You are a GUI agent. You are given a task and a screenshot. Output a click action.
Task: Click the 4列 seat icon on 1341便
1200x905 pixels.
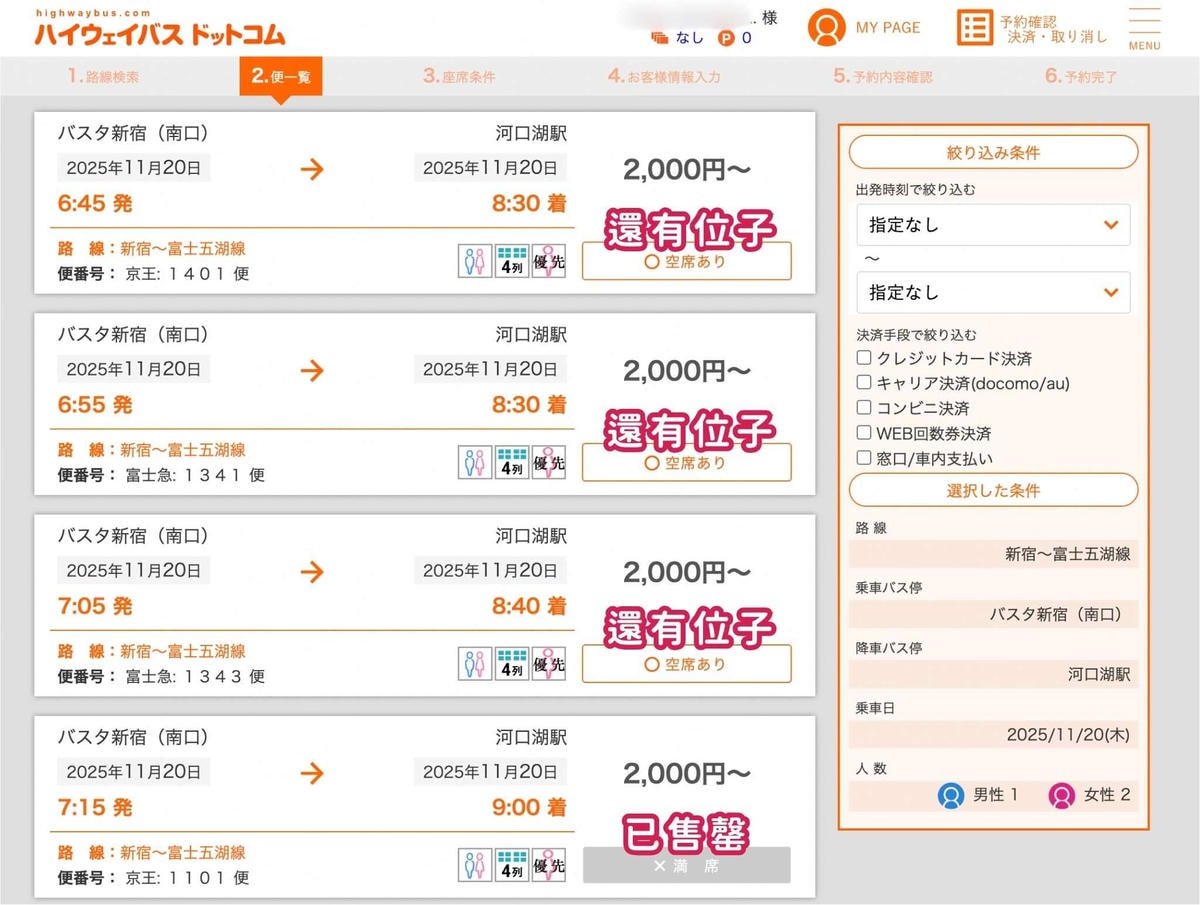click(x=512, y=462)
